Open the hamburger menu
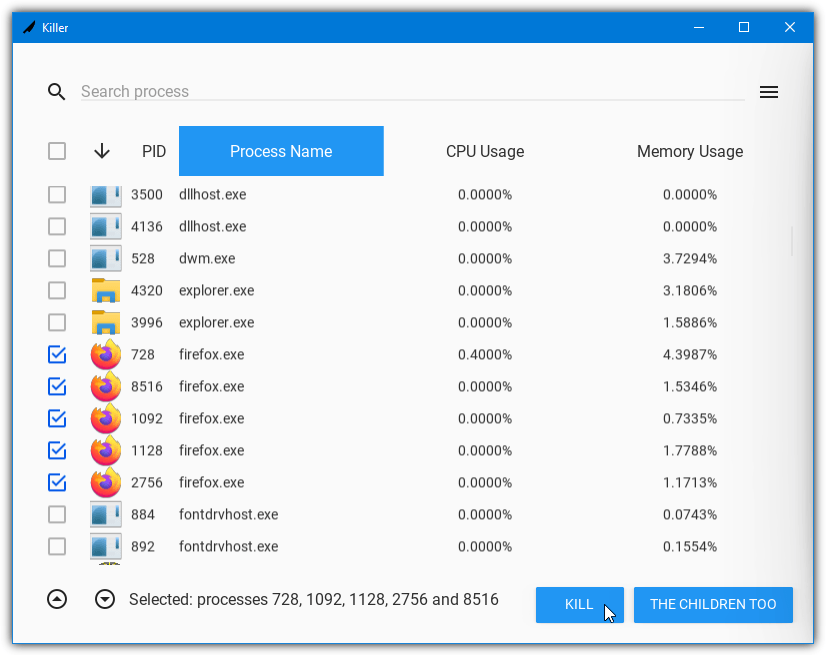The image size is (826, 655). 769,92
